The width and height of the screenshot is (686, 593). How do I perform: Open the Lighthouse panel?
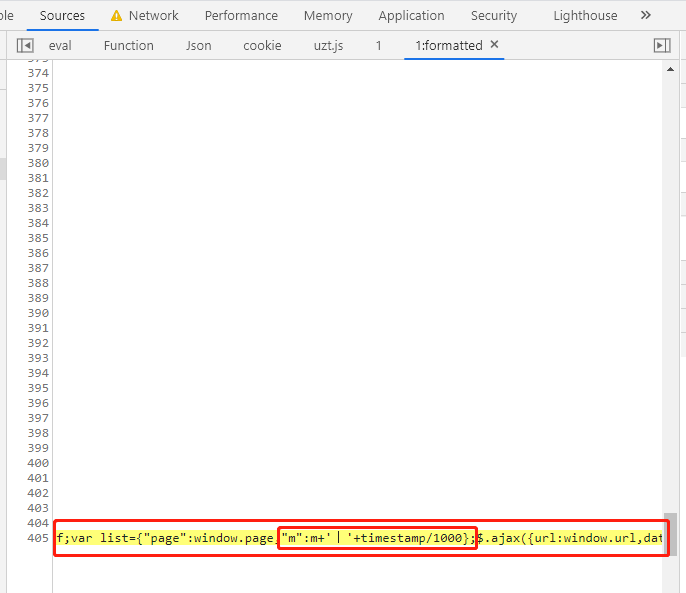tap(585, 15)
